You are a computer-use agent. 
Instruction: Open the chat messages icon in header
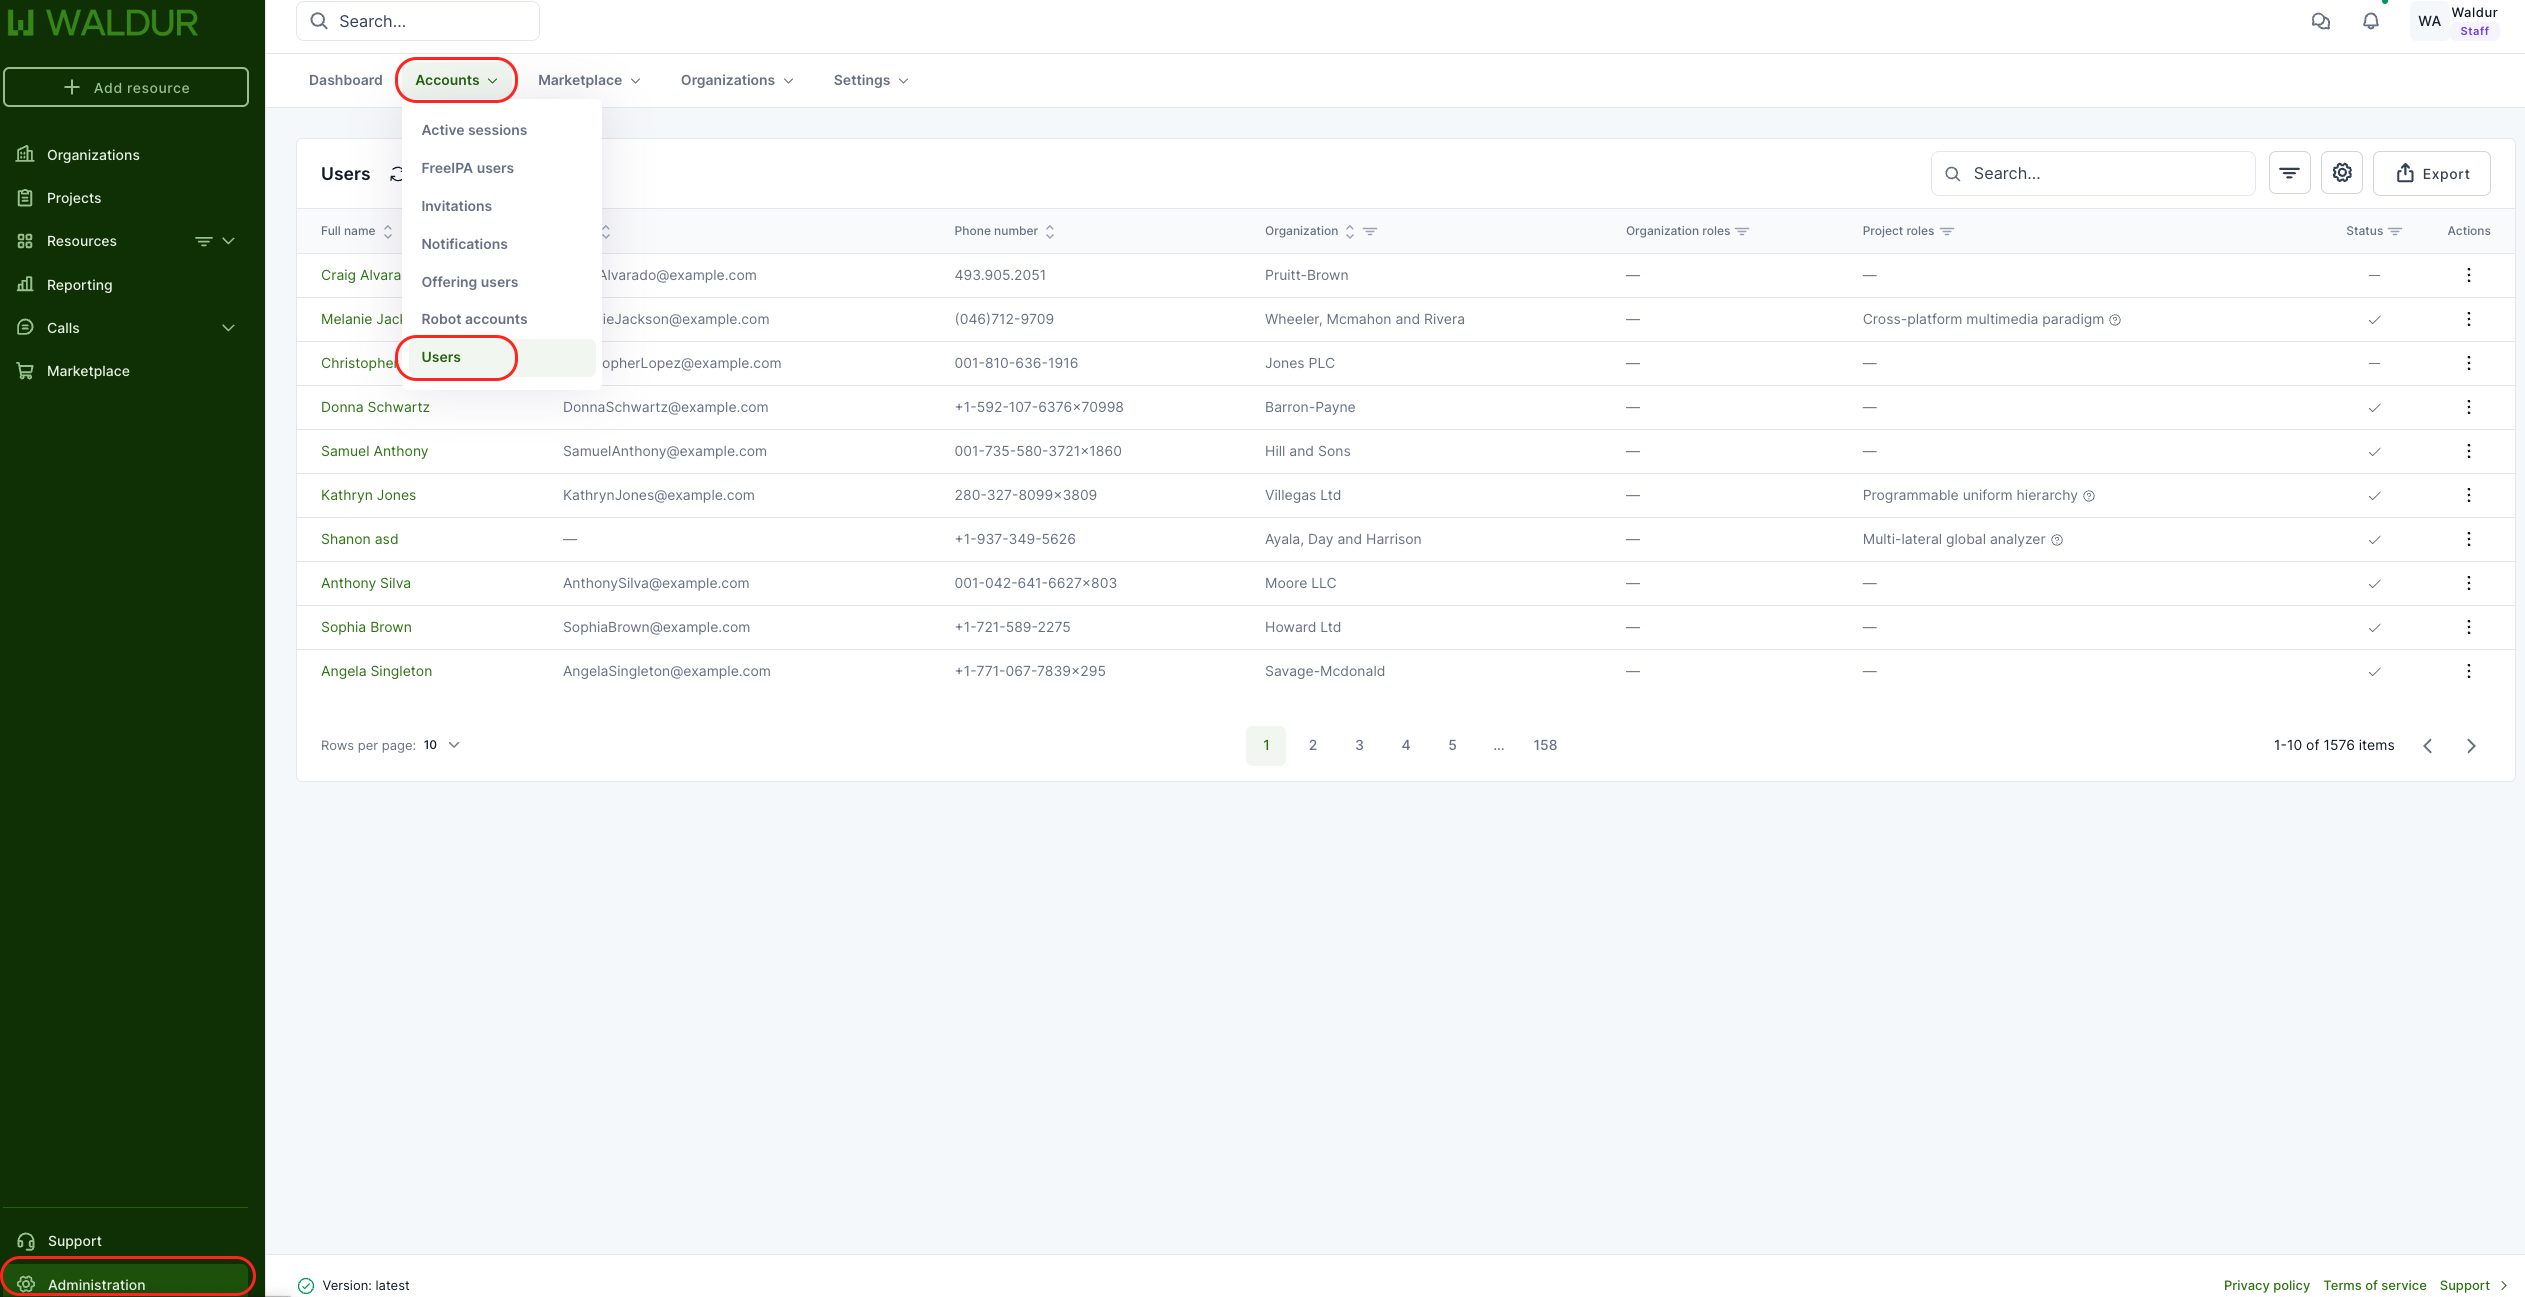click(2321, 21)
